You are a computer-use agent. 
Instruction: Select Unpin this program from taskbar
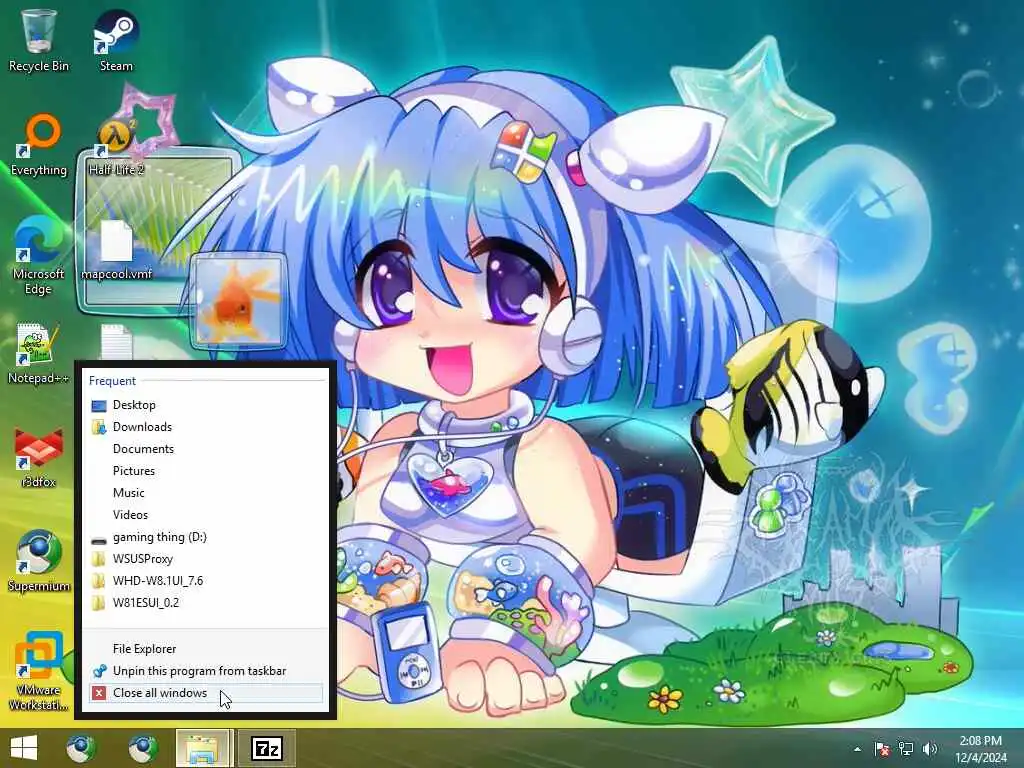[x=206, y=671]
